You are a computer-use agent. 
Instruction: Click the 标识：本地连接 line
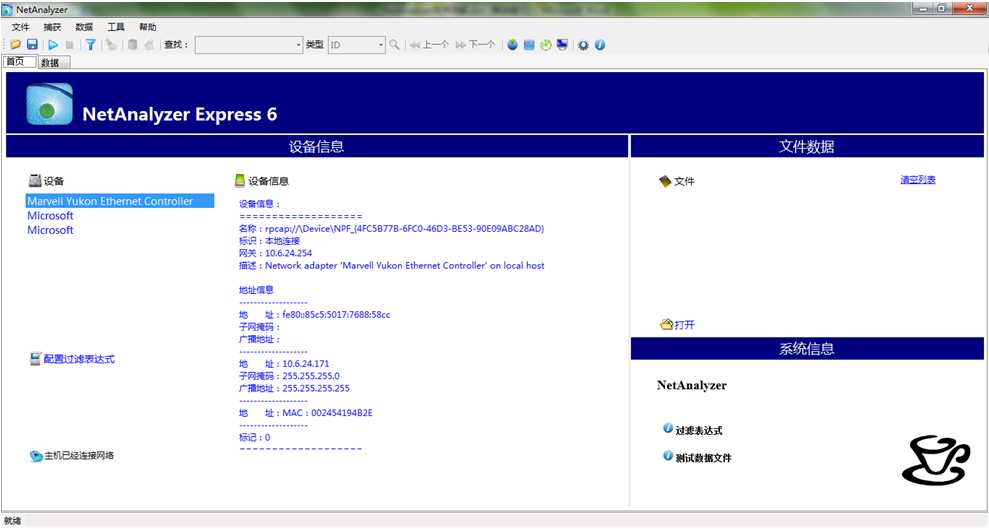pyautogui.click(x=269, y=241)
